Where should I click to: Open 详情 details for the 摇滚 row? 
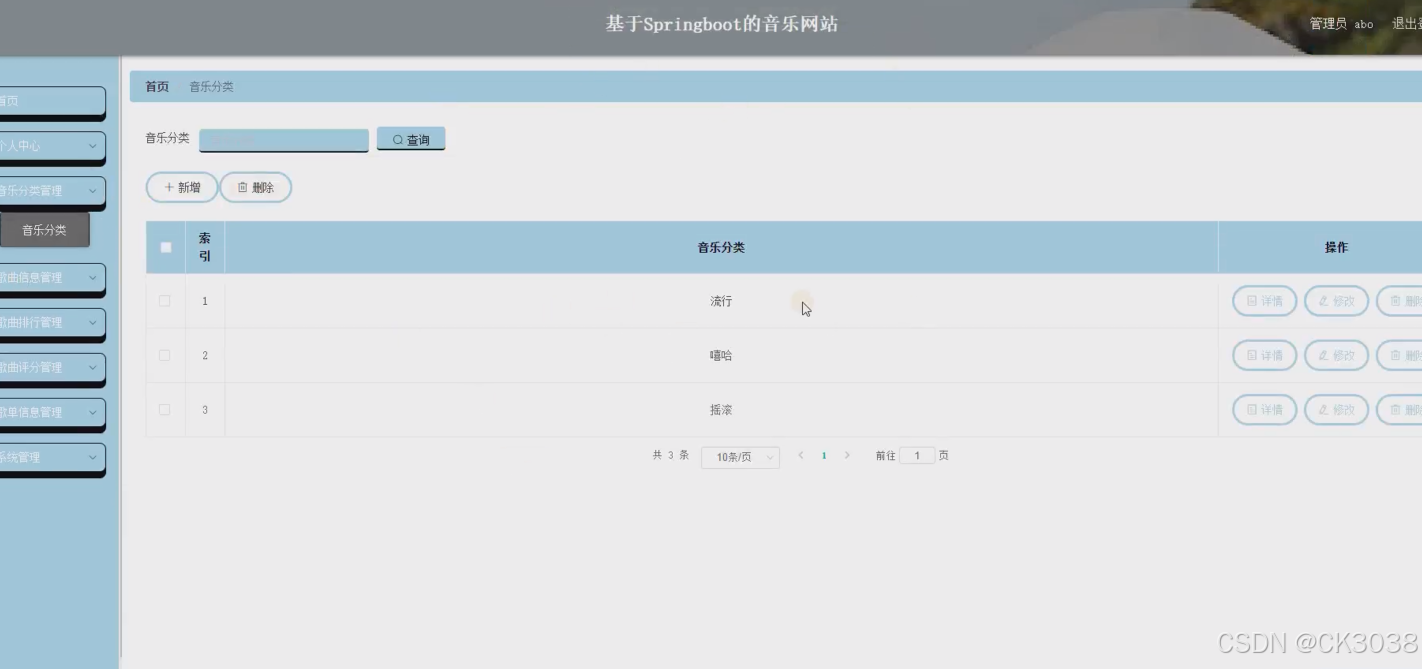coord(1264,409)
